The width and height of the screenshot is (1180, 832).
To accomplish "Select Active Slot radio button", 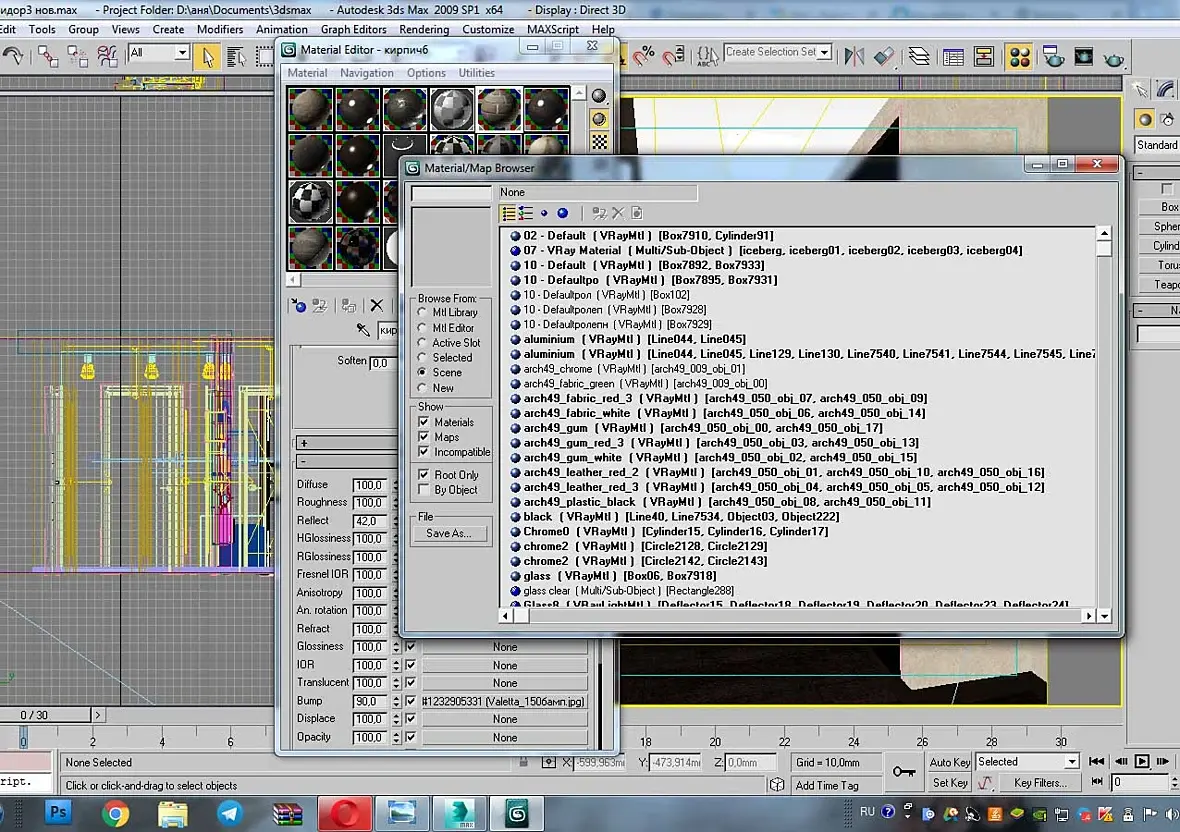I will pyautogui.click(x=421, y=342).
